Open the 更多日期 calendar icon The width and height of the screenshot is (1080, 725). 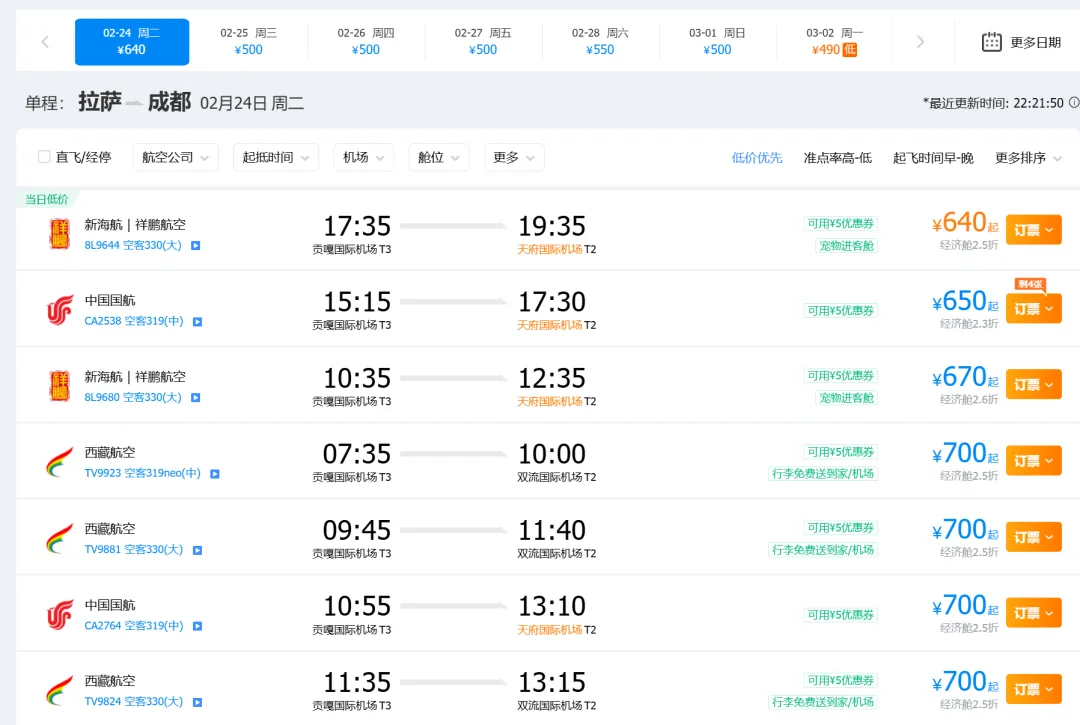(992, 42)
